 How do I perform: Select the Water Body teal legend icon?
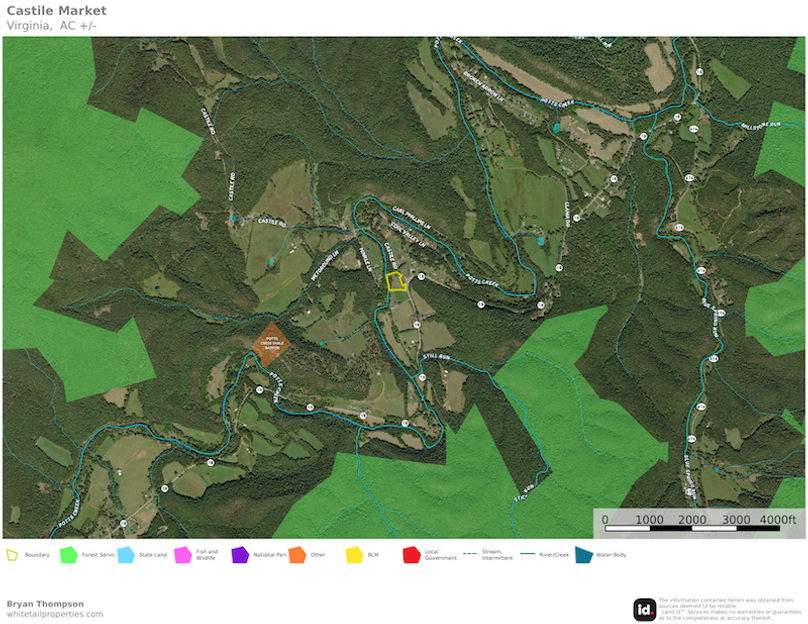tap(585, 552)
